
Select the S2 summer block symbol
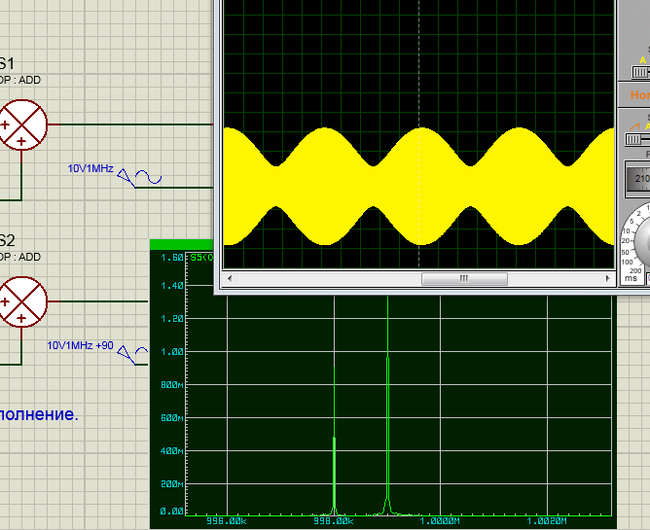pos(23,302)
